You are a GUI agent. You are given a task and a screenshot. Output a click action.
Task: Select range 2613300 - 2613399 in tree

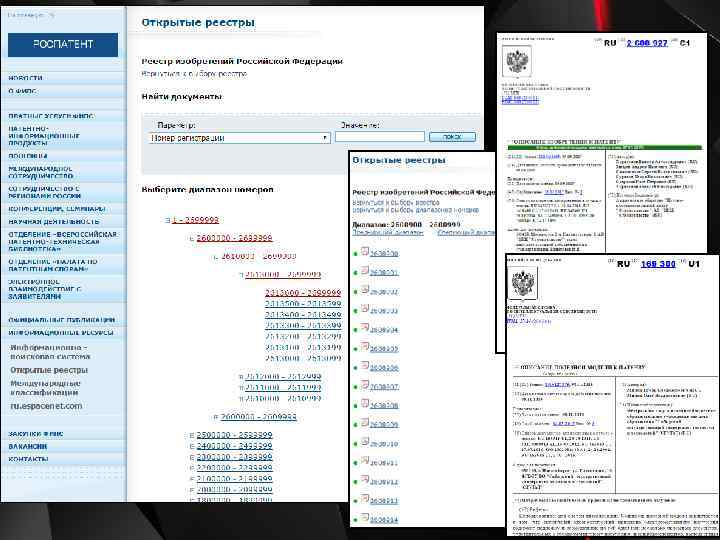(x=303, y=326)
